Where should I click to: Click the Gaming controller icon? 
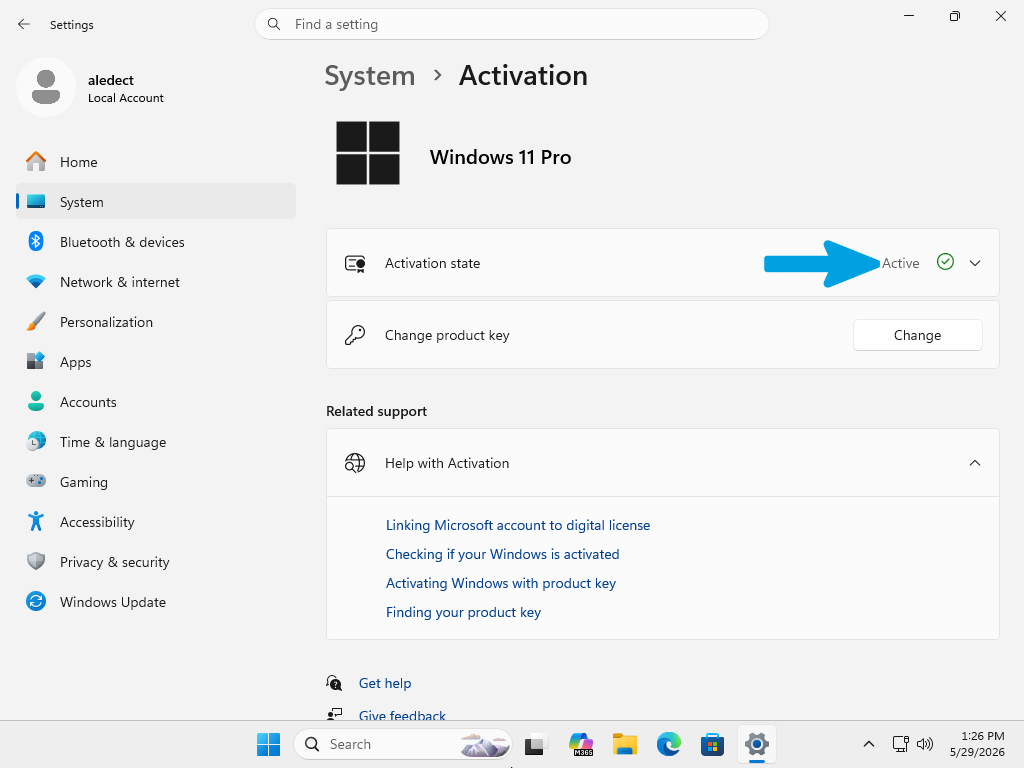tap(36, 481)
